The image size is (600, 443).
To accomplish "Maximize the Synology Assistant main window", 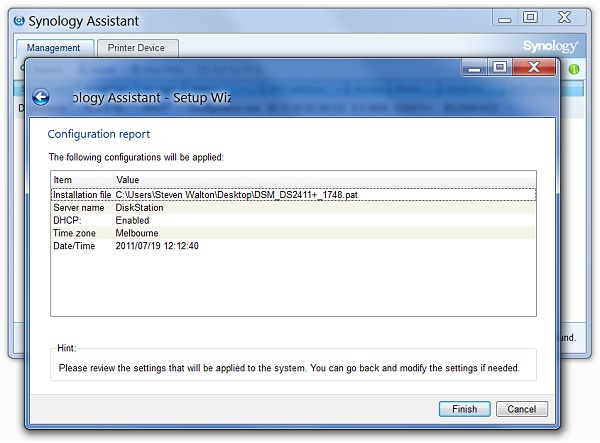I will 530,18.
